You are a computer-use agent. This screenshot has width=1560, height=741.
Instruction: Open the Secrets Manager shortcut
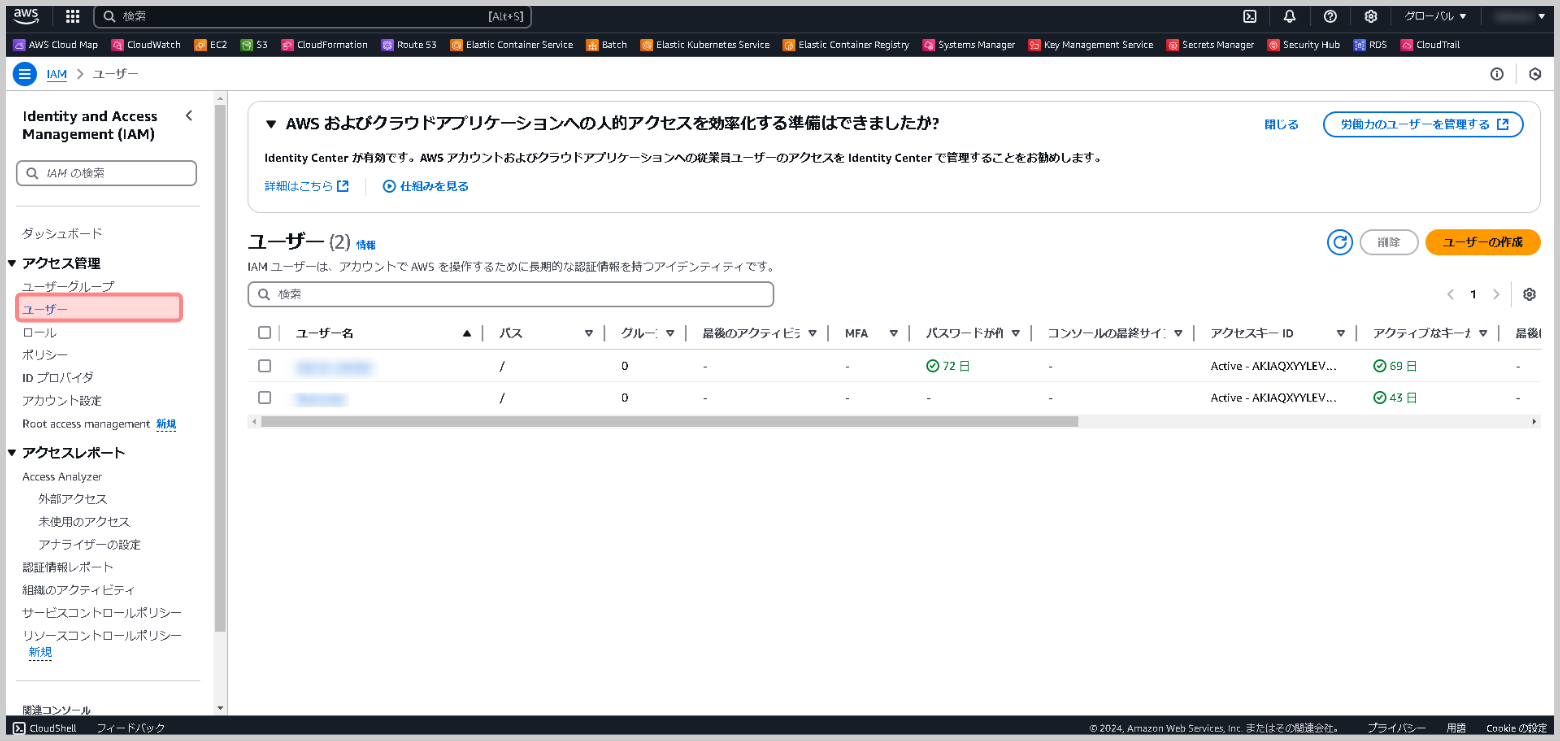point(1210,45)
